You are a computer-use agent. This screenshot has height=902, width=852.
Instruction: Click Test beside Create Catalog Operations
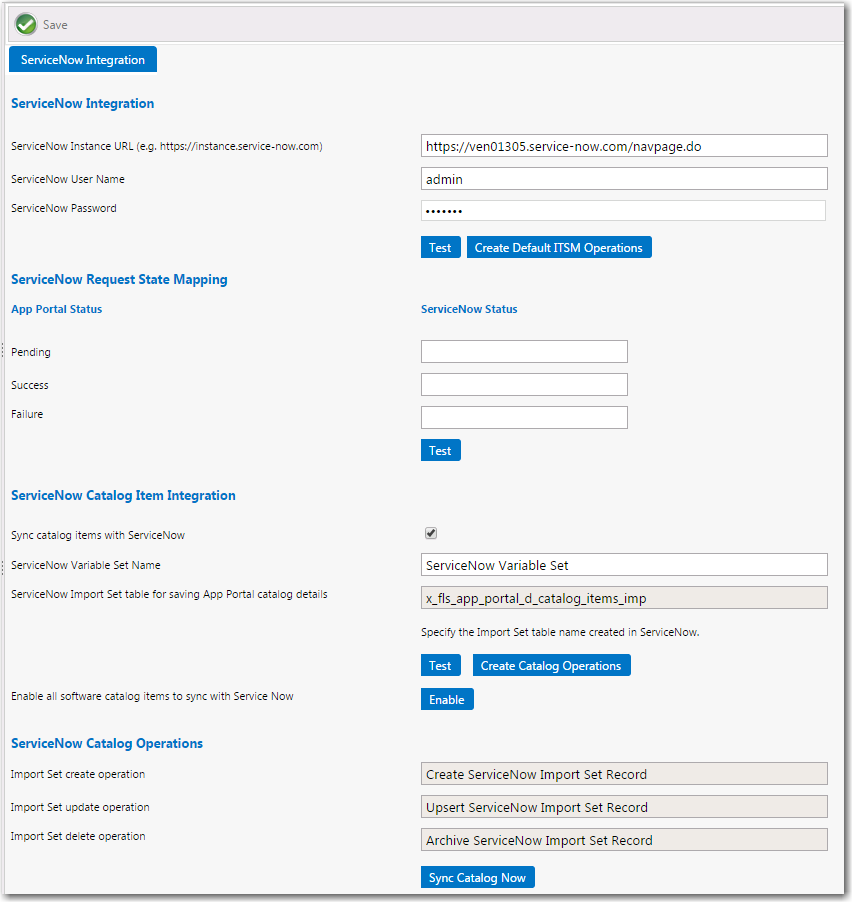pos(441,665)
